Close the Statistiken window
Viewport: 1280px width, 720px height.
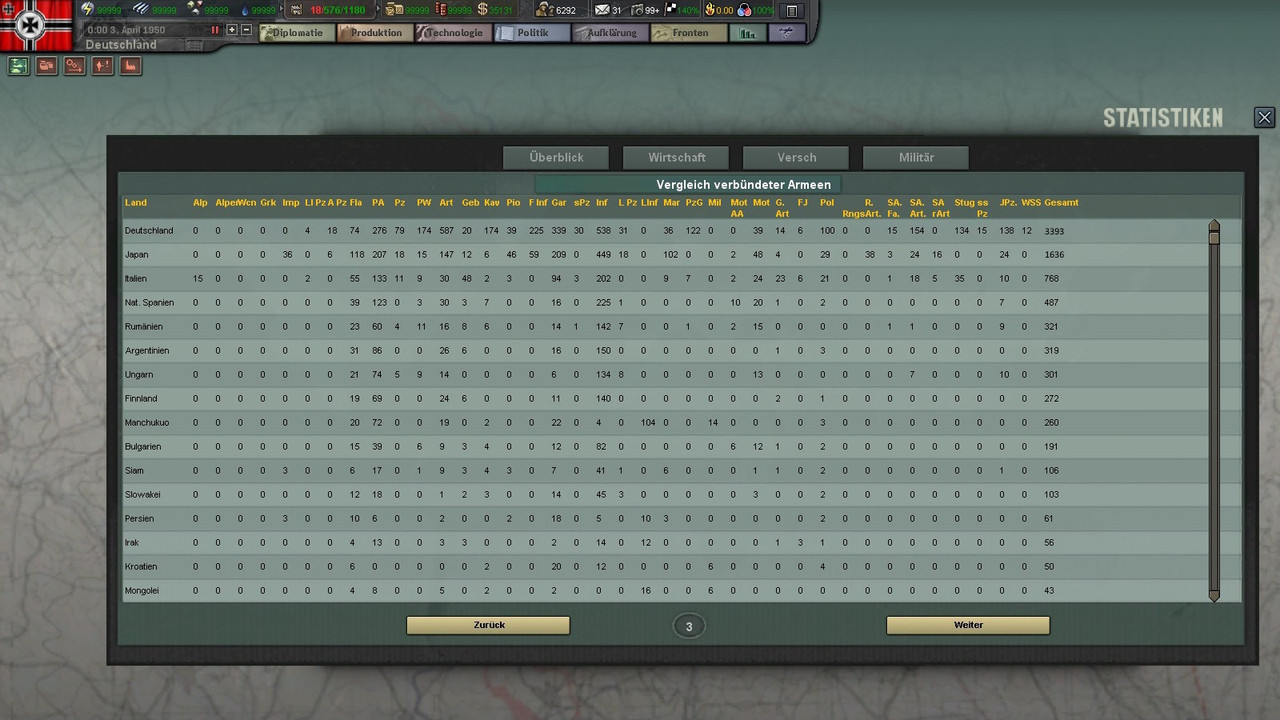1264,117
